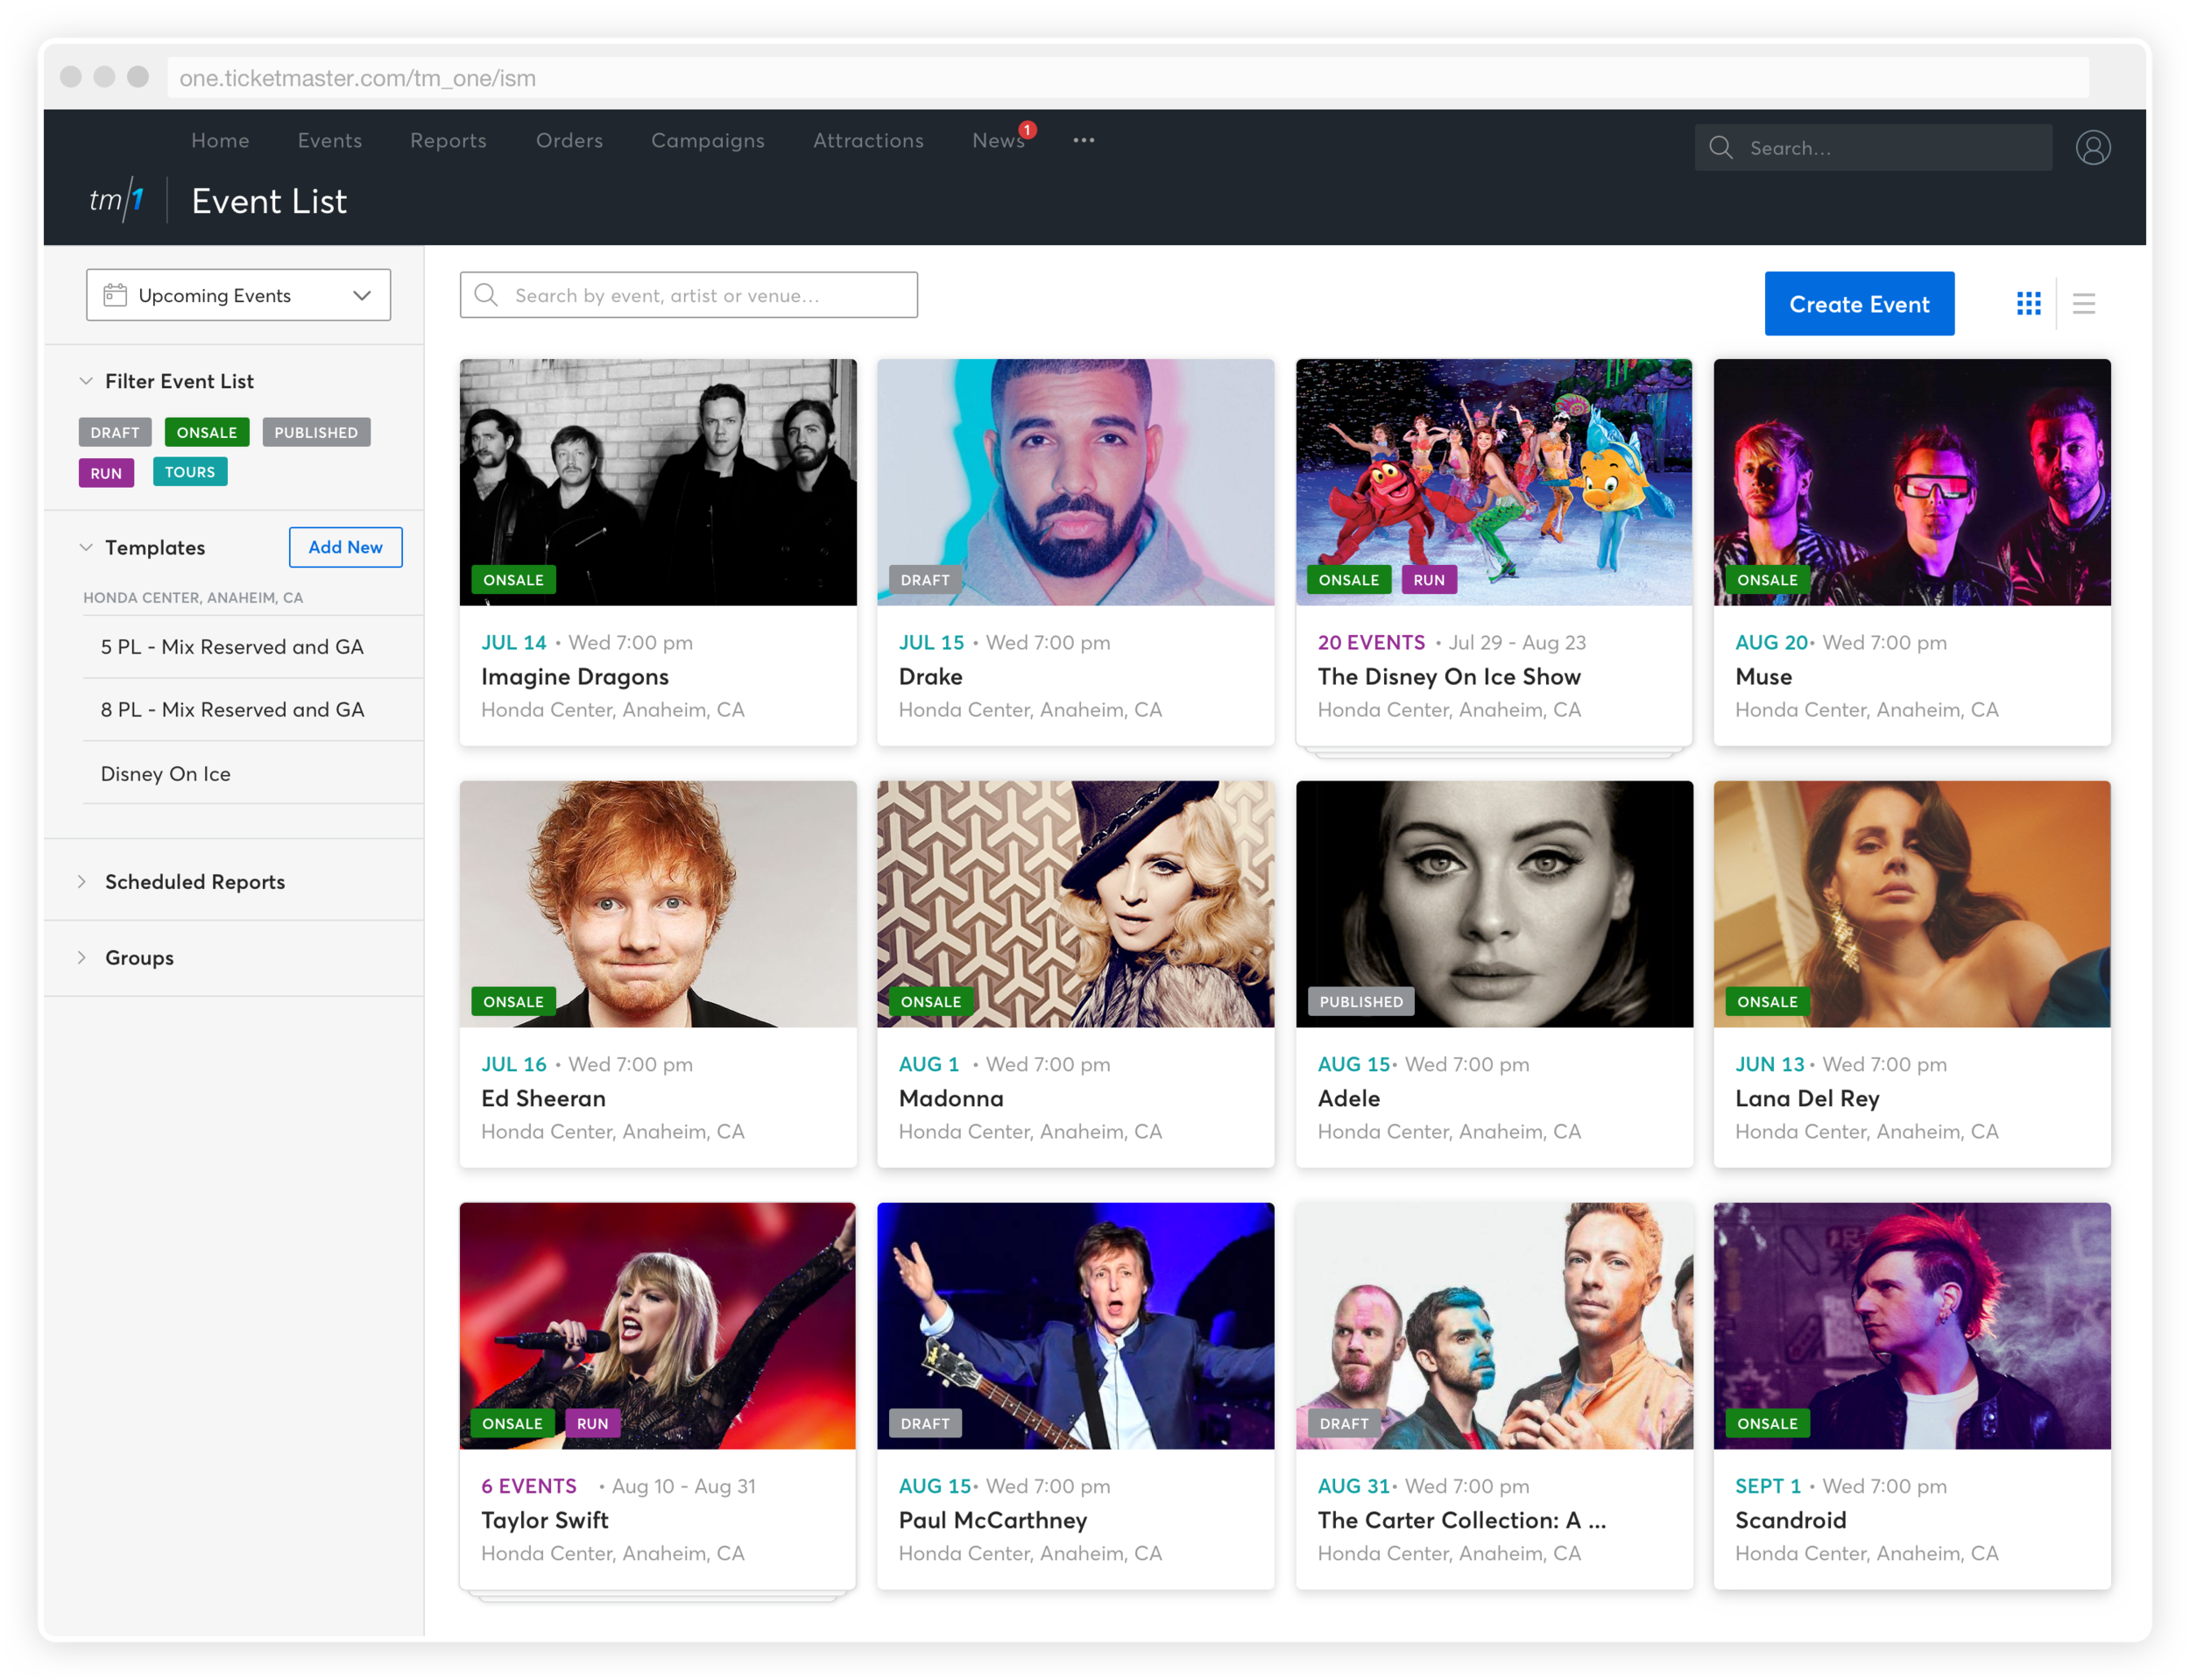Screen dimensions: 2190x1680
Task: Open the user profile icon
Action: [x=2092, y=148]
